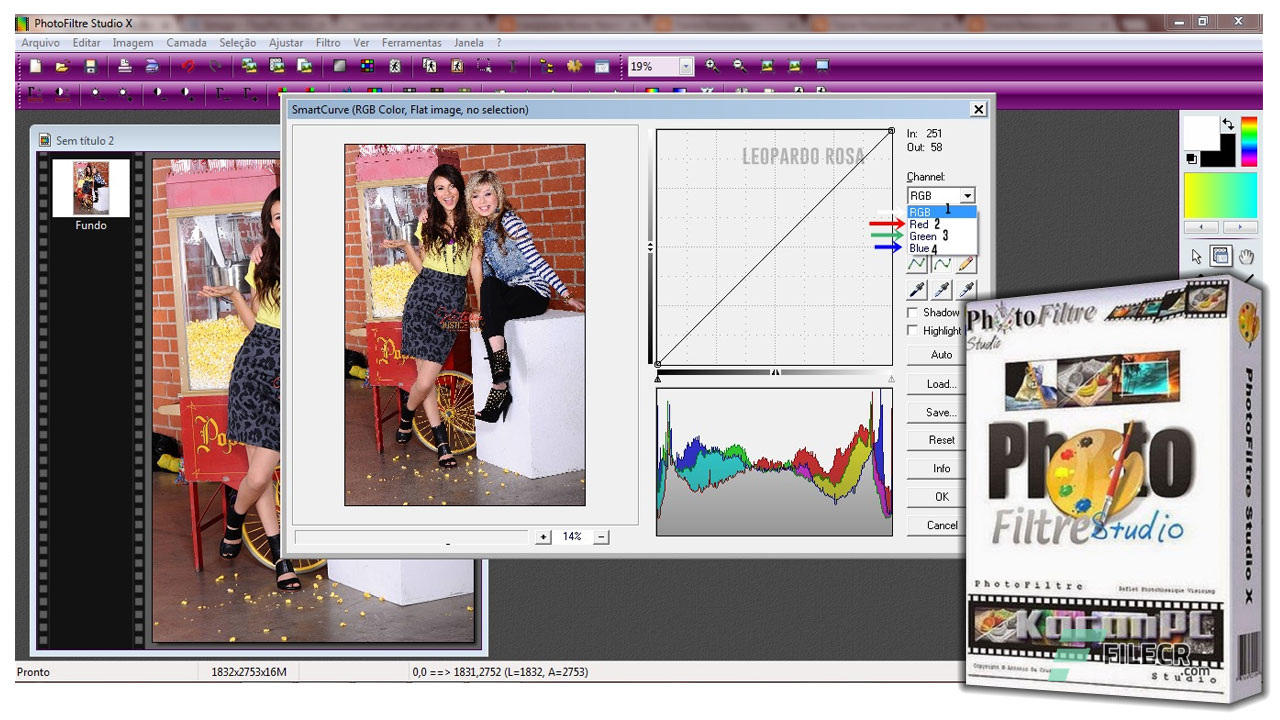Open the Filtro menu
The width and height of the screenshot is (1280, 720).
click(x=328, y=43)
